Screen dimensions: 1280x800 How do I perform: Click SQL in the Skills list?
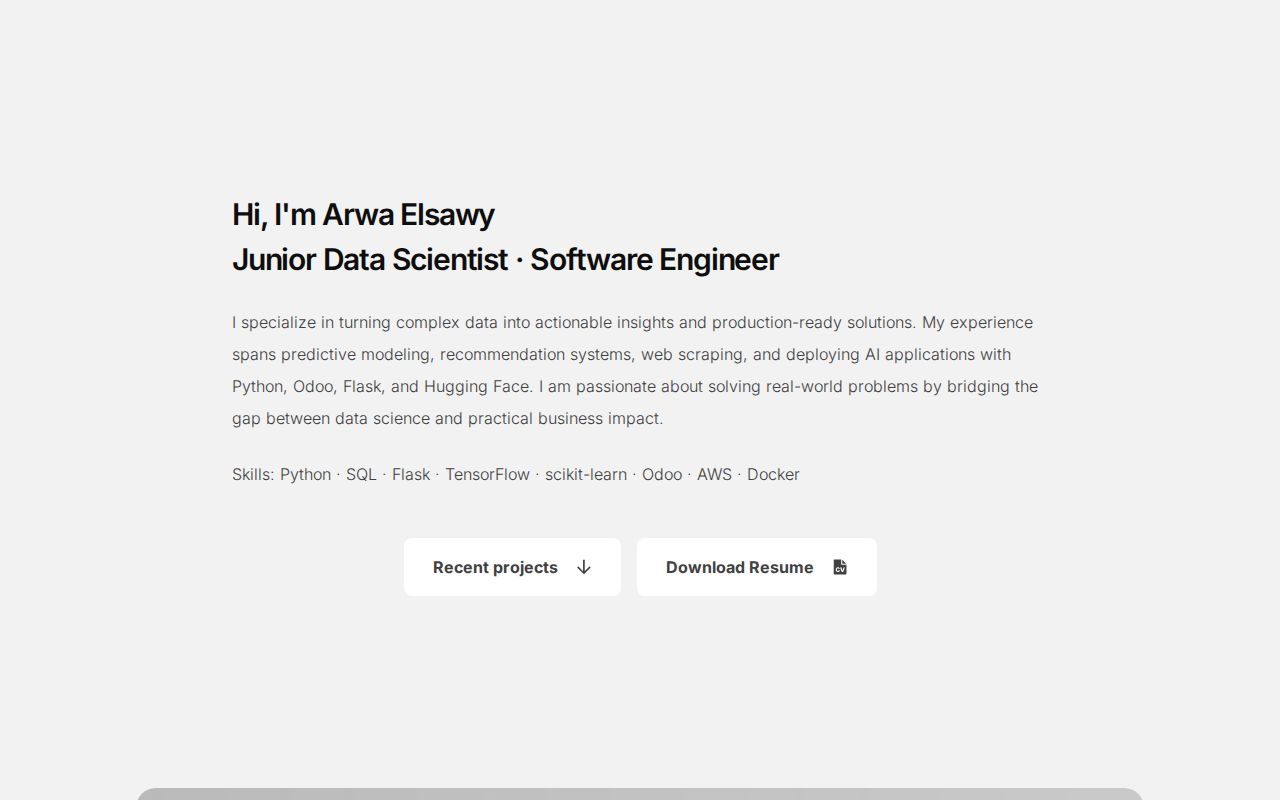[361, 474]
